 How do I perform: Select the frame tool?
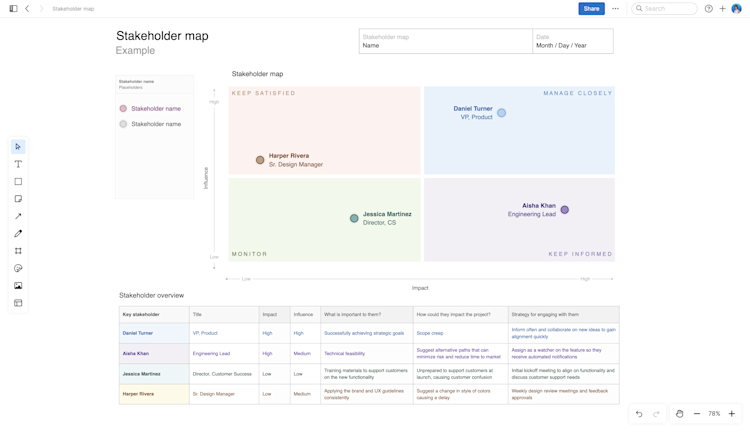(18, 251)
